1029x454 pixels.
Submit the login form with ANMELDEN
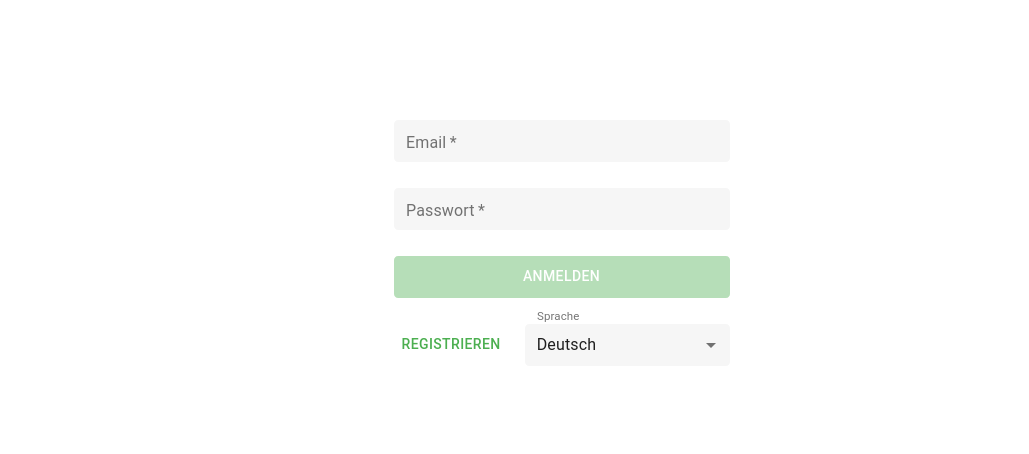coord(561,277)
